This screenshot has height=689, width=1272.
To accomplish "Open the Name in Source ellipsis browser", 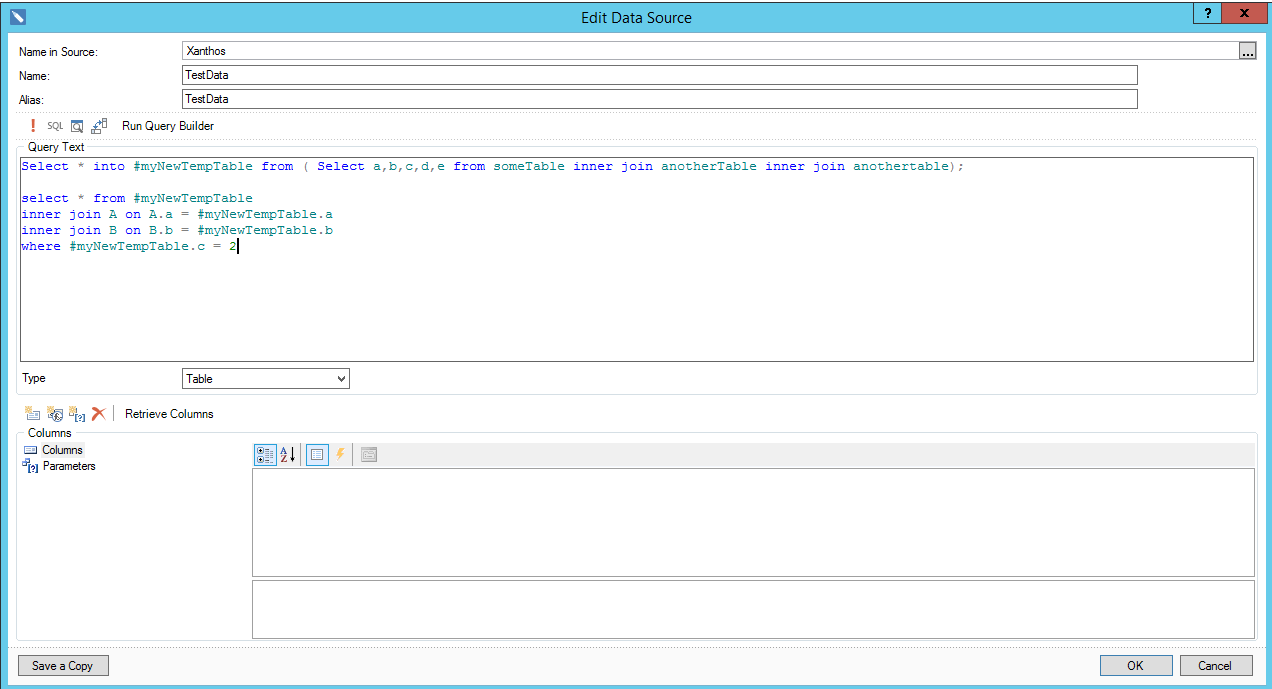I will point(1247,52).
